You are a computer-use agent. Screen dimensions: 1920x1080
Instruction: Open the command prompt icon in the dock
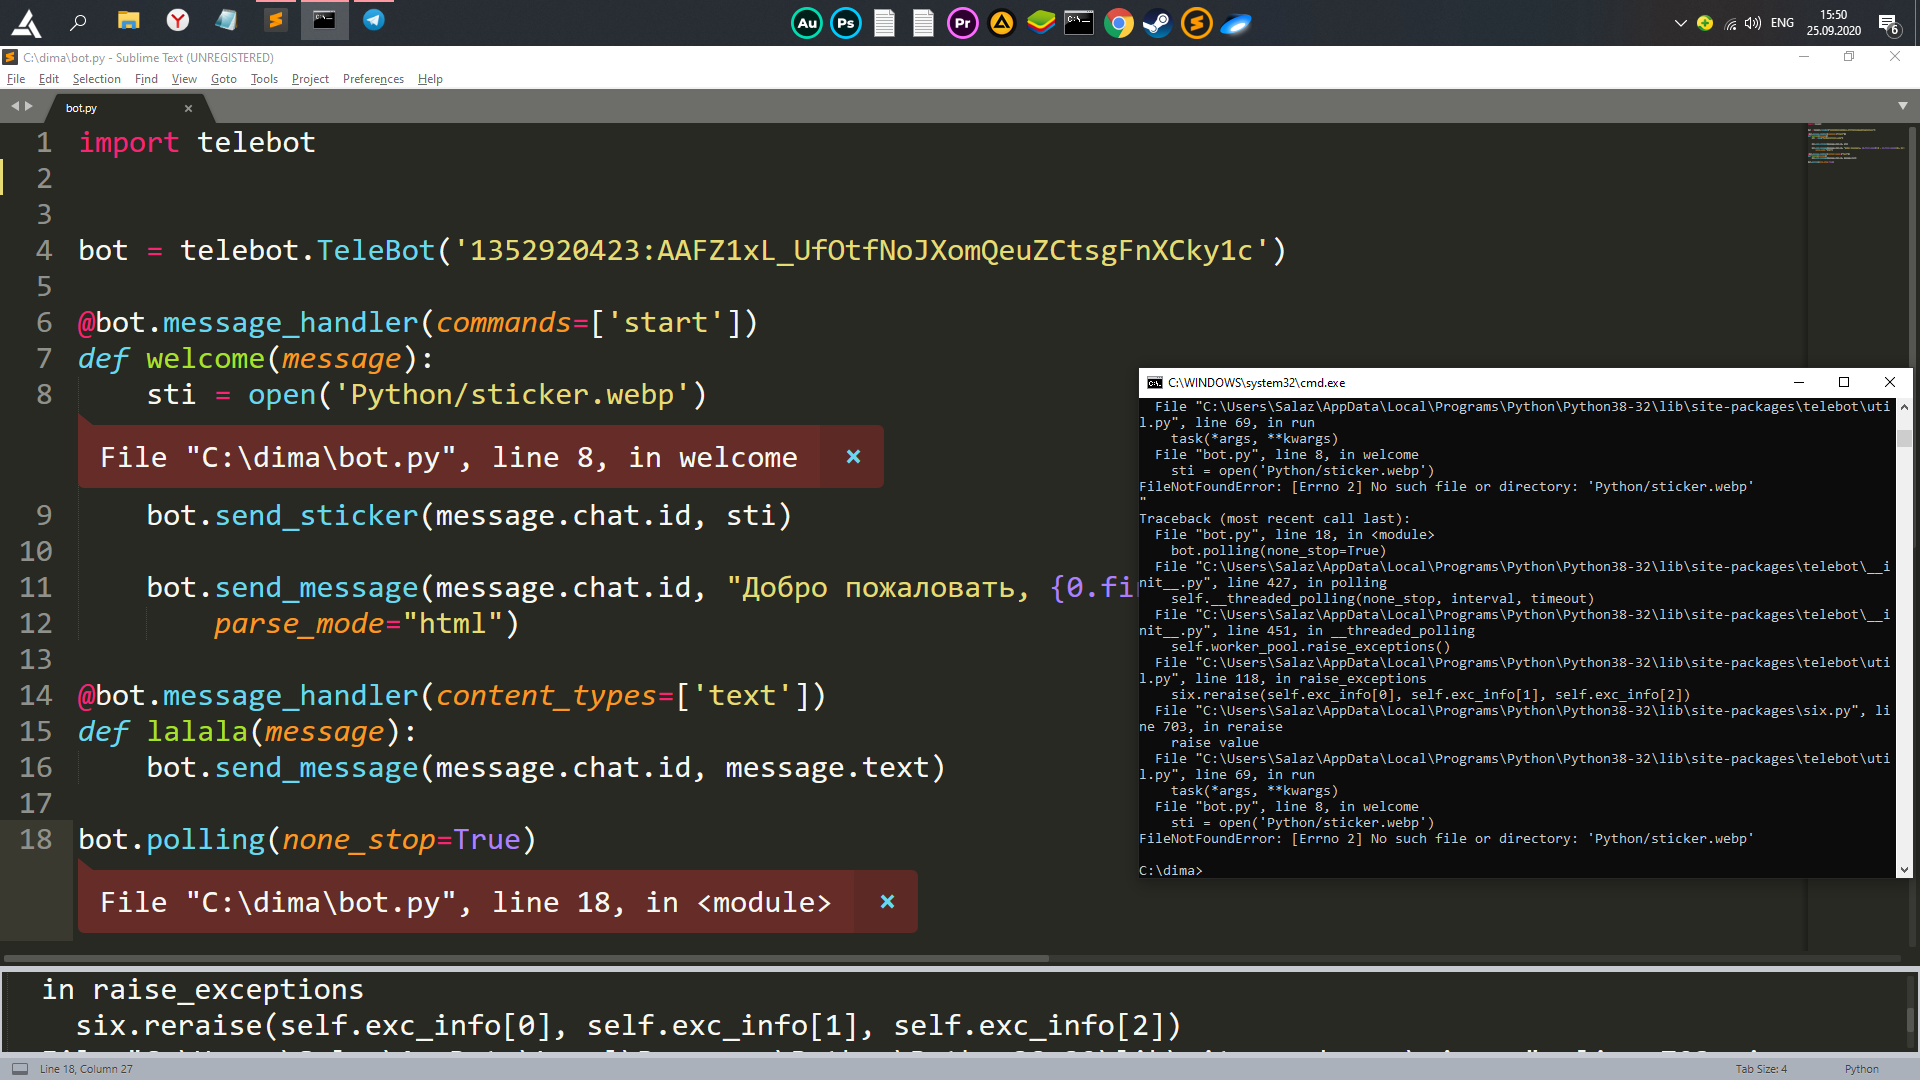[1079, 23]
